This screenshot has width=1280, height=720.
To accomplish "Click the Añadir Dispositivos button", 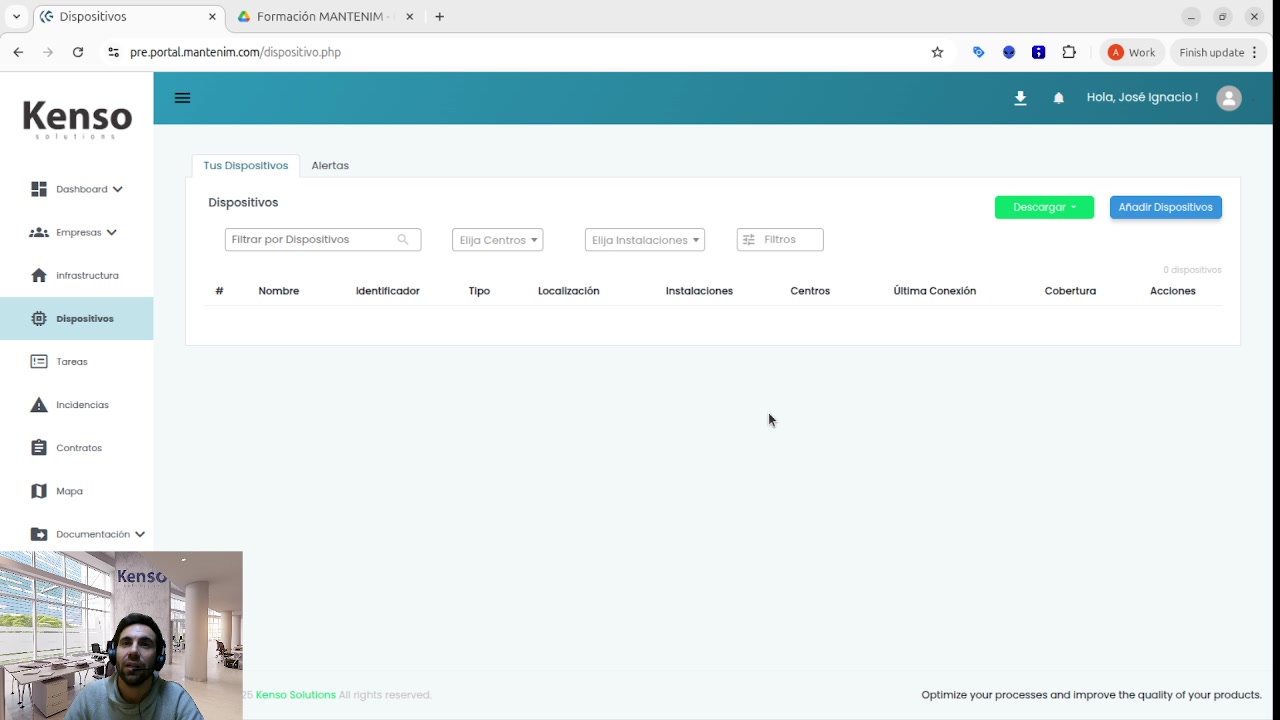I will point(1165,207).
